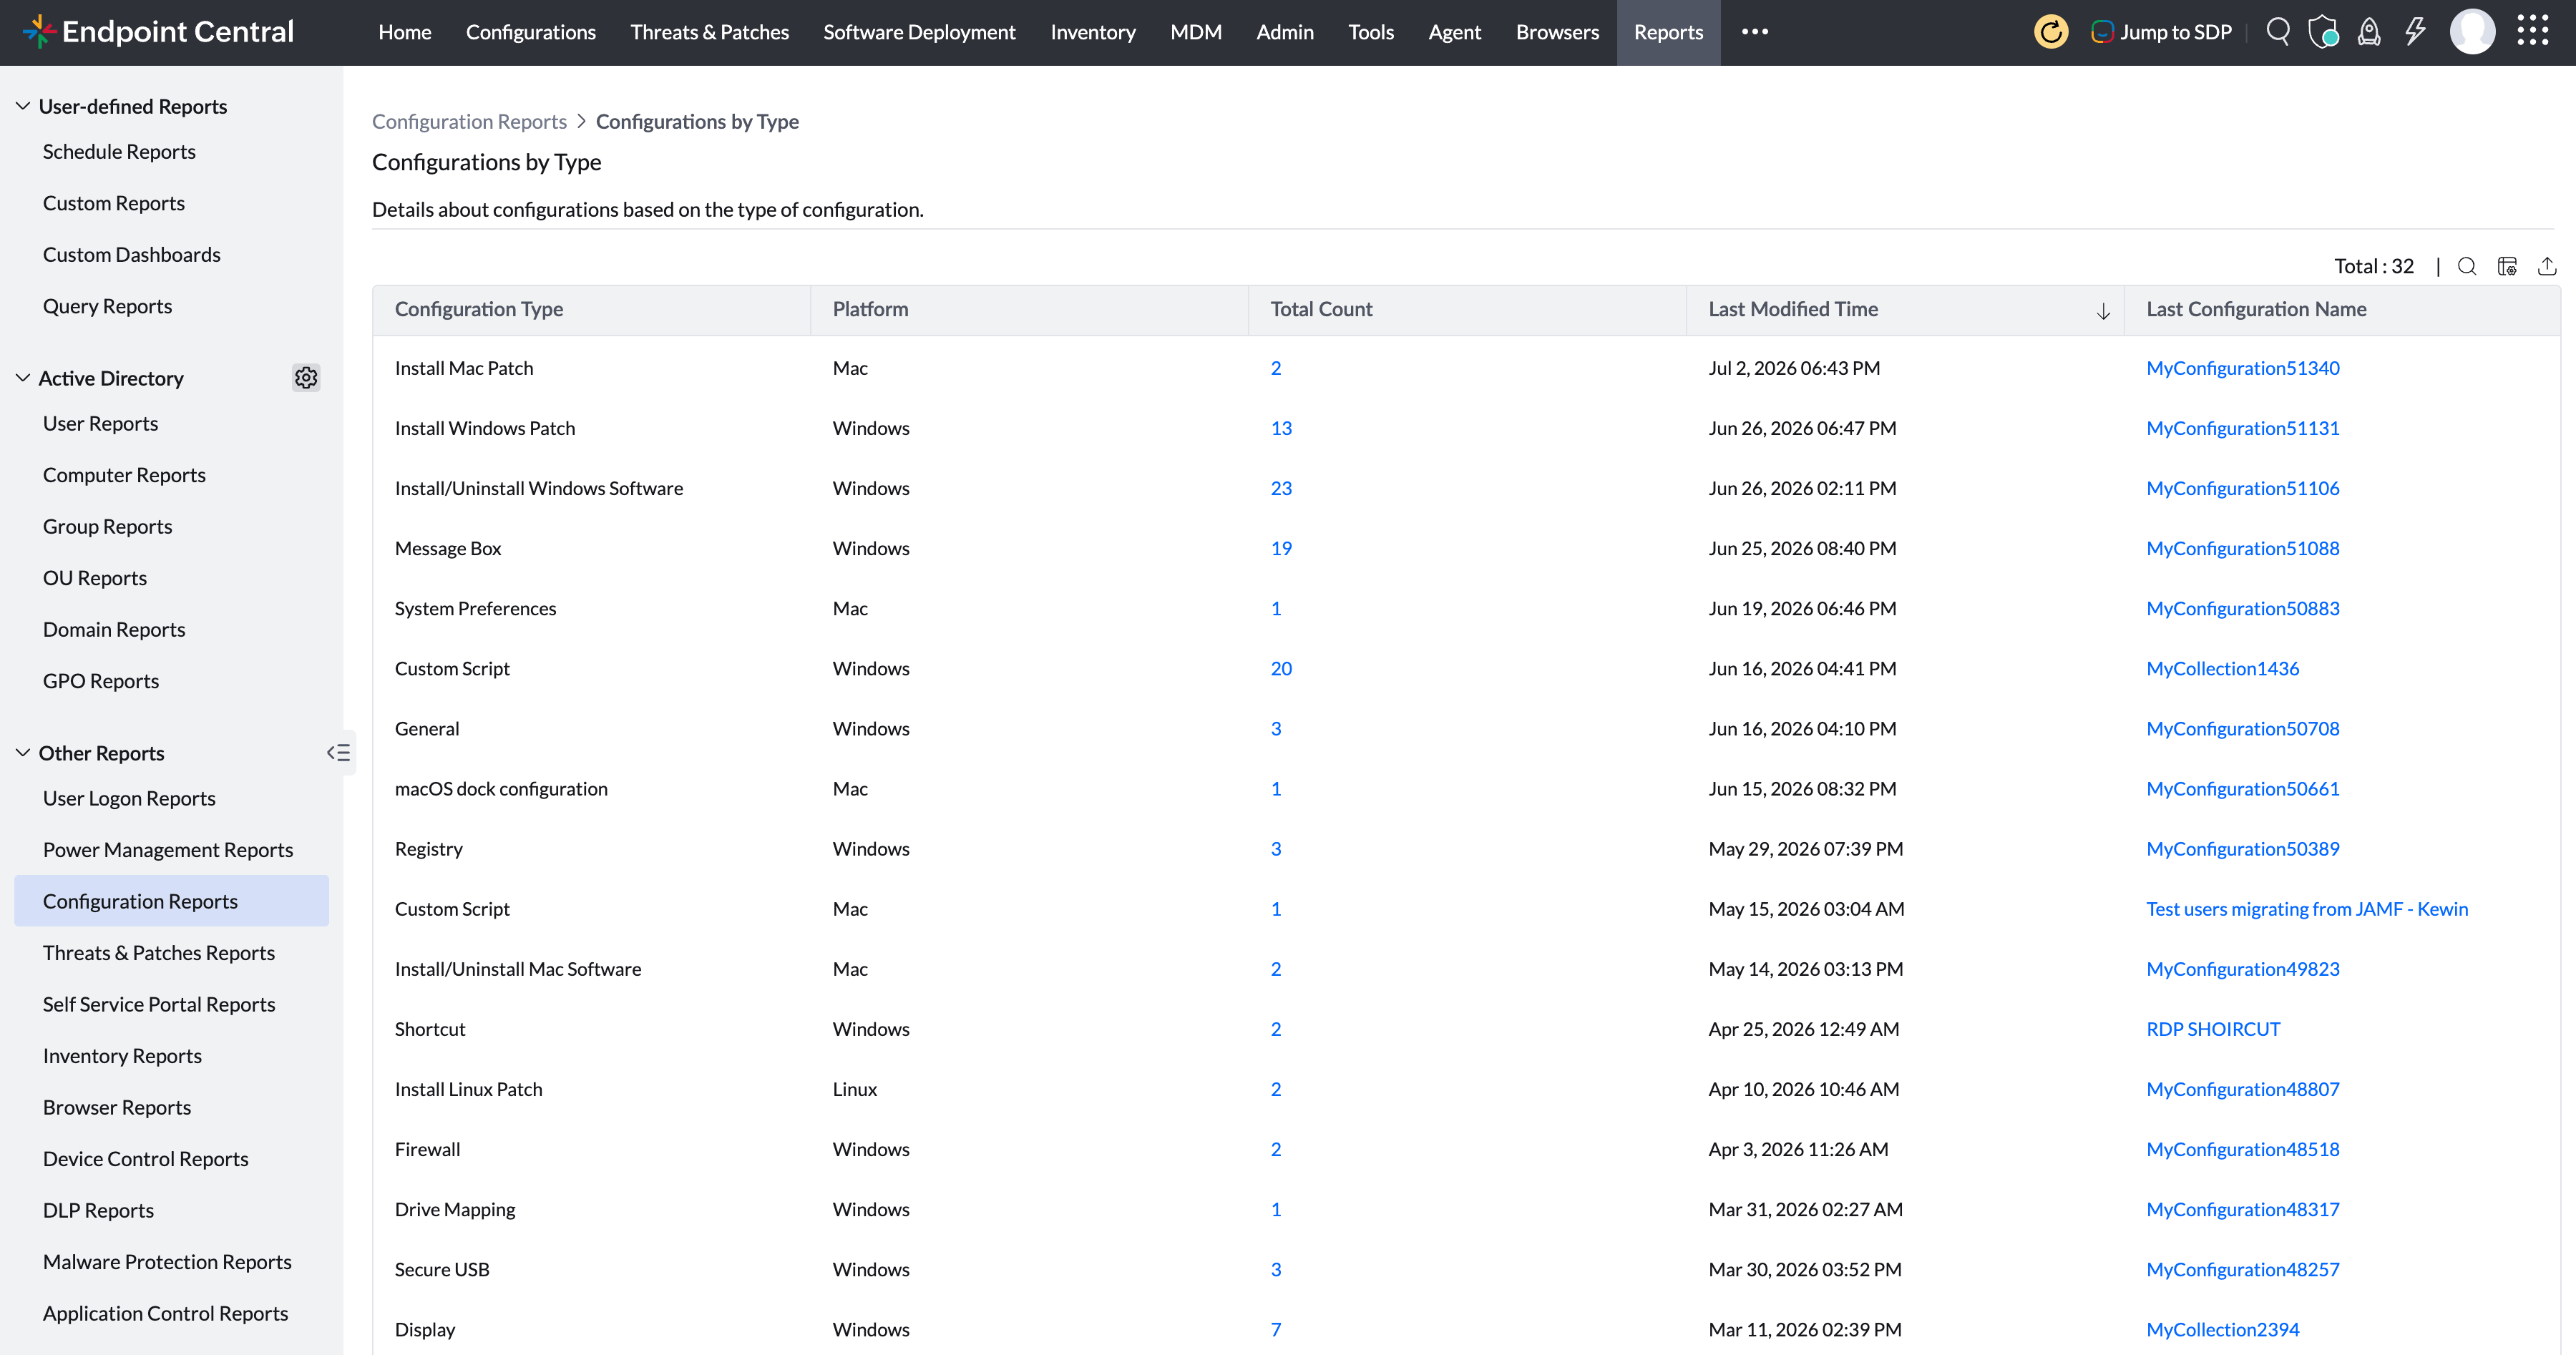
Task: Open the Admin tab
Action: (1284, 32)
